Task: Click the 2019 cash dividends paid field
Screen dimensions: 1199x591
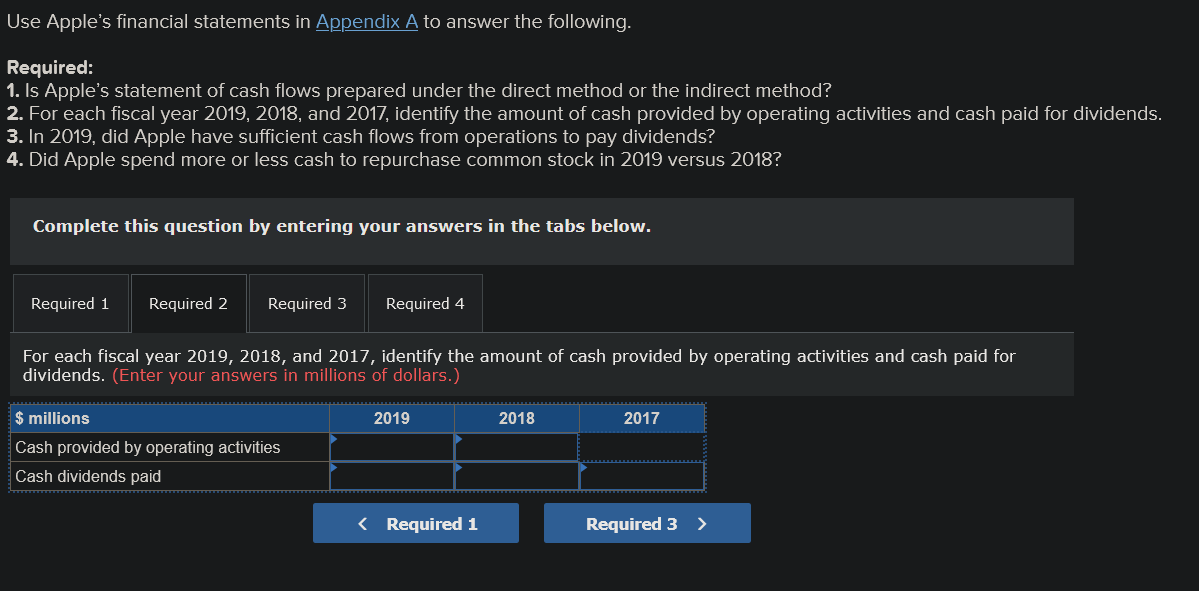Action: coord(392,476)
